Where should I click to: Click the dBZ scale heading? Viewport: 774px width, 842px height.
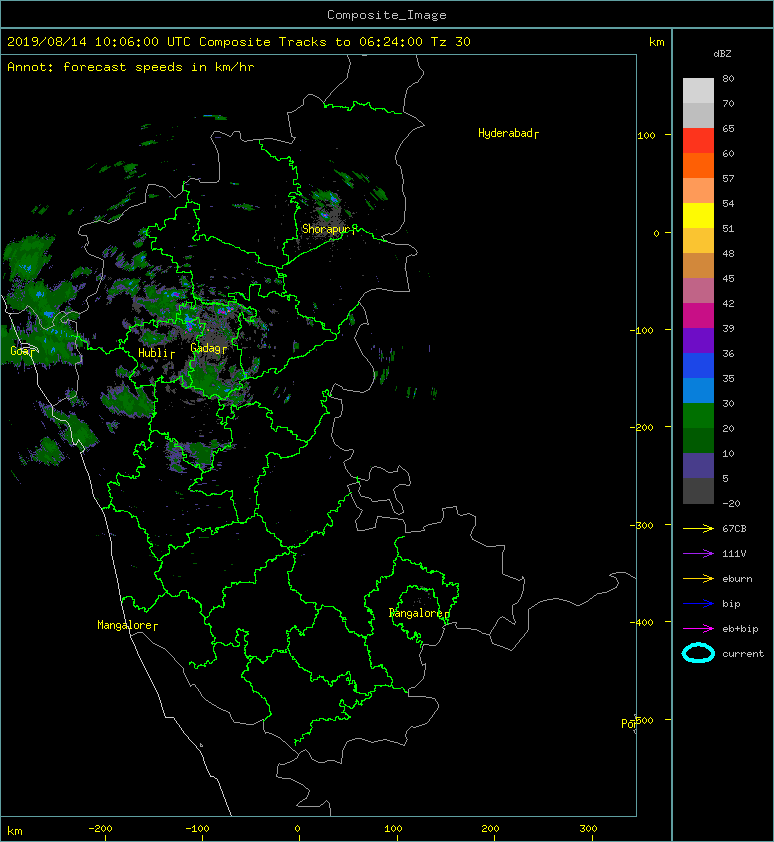pos(722,54)
